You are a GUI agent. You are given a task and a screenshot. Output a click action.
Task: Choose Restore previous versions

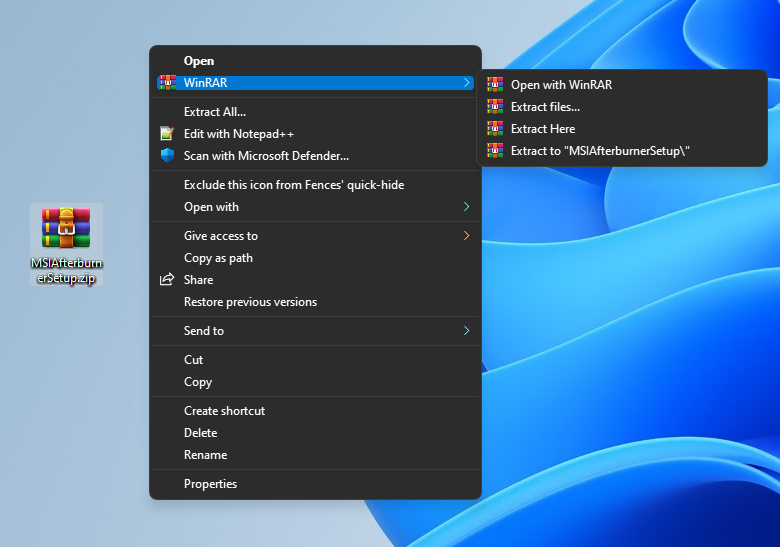(x=315, y=301)
